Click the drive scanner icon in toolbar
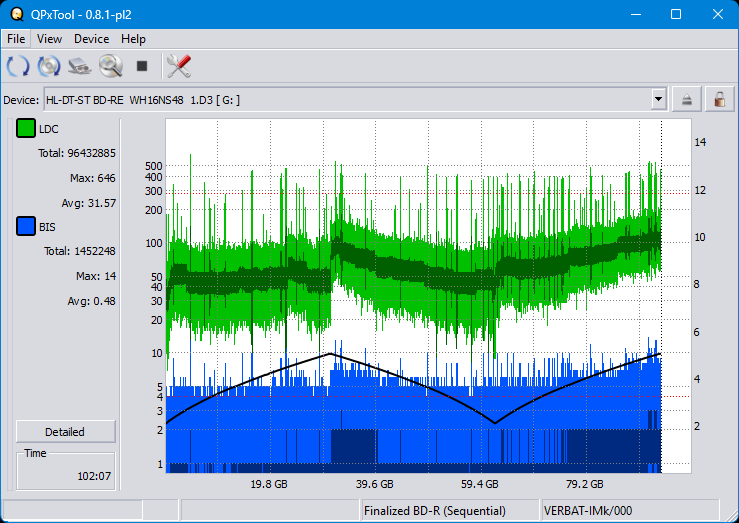The width and height of the screenshot is (739, 523). [x=80, y=67]
